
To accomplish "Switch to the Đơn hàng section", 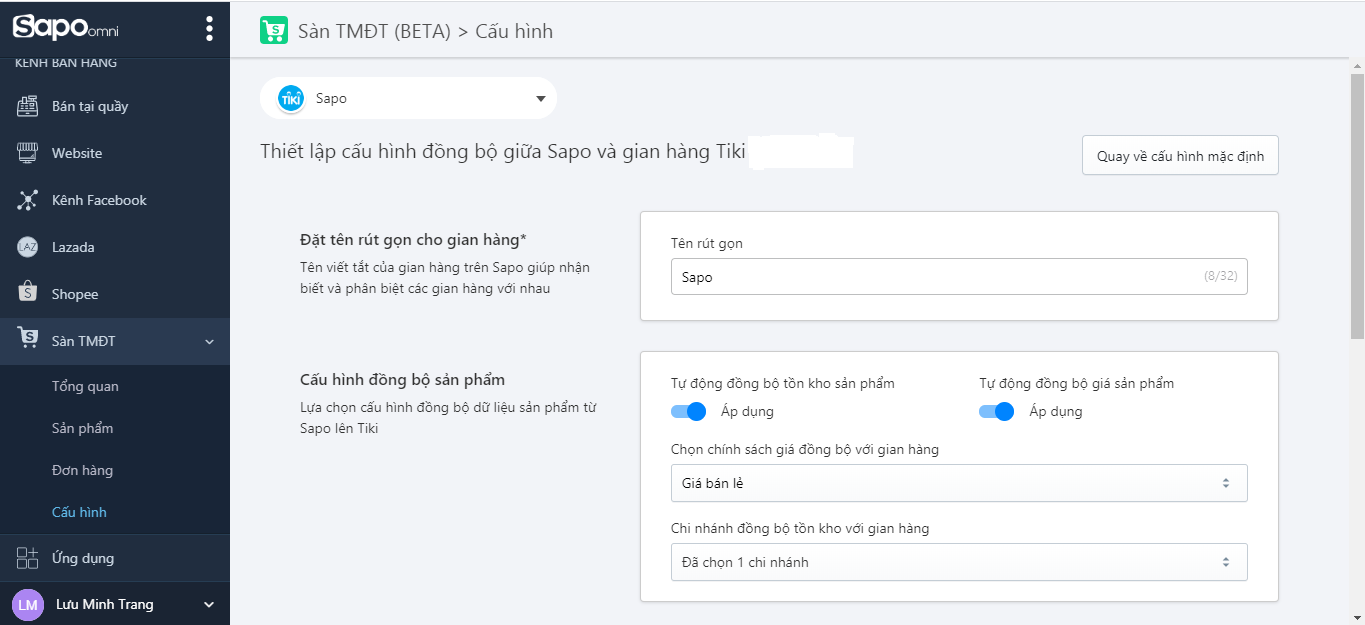I will tap(81, 469).
